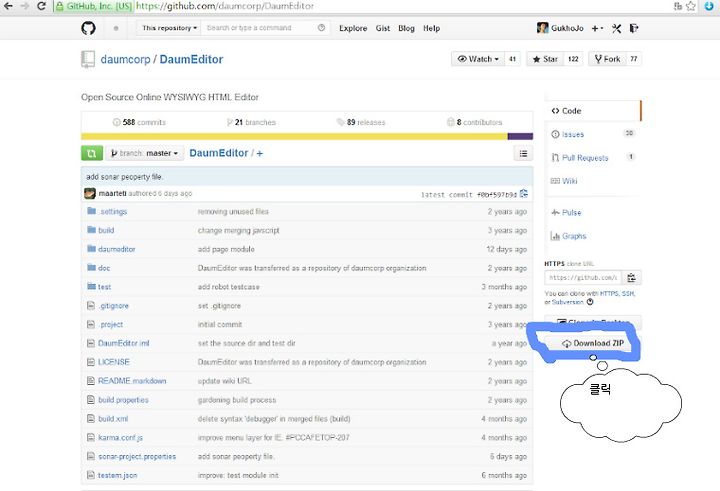The image size is (720, 491).
Task: Click the Download ZIP button
Action: coord(593,343)
